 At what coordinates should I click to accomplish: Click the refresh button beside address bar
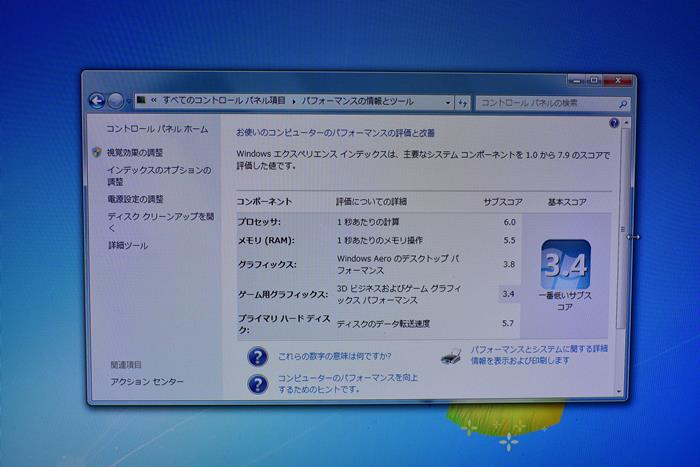pyautogui.click(x=462, y=103)
